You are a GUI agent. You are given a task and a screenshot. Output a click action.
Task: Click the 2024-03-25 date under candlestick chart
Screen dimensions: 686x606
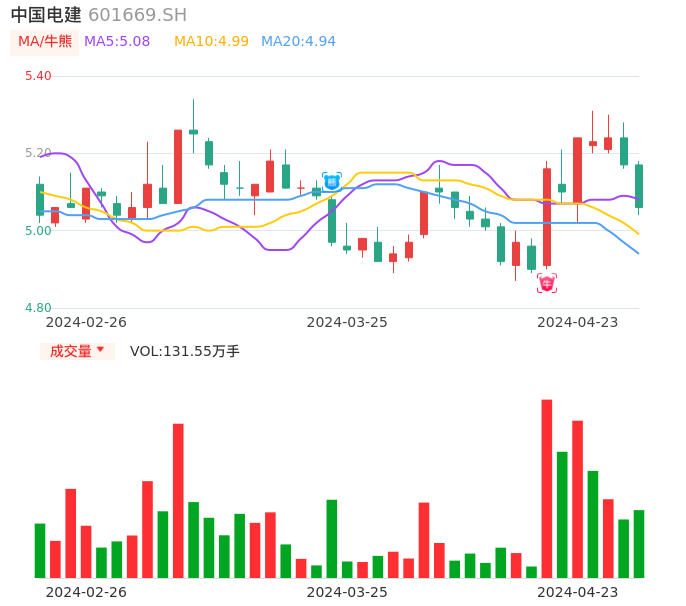point(347,322)
